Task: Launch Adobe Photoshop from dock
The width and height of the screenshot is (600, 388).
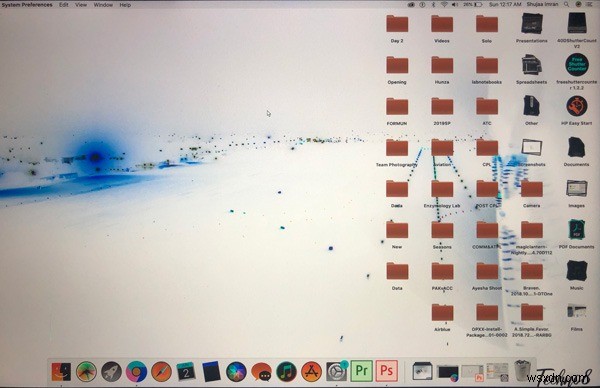Action: click(386, 370)
